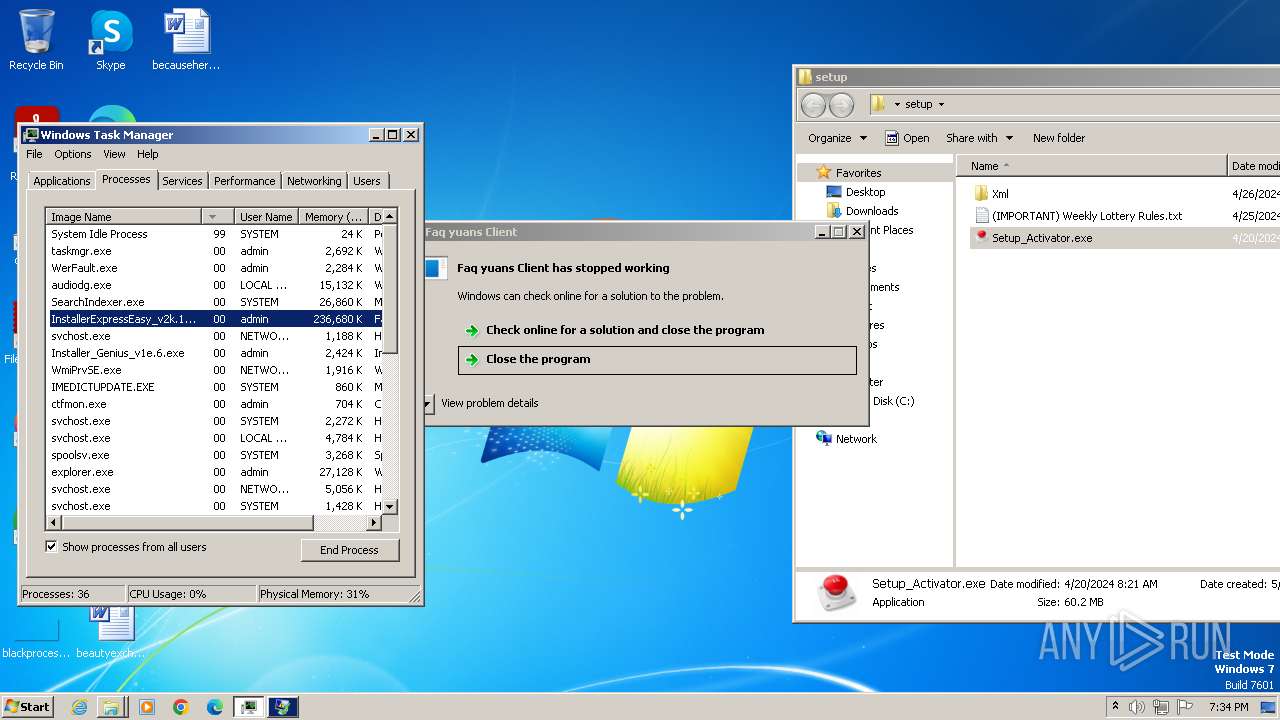Click the Action Center flag icon
1280x720 pixels.
[1185, 707]
